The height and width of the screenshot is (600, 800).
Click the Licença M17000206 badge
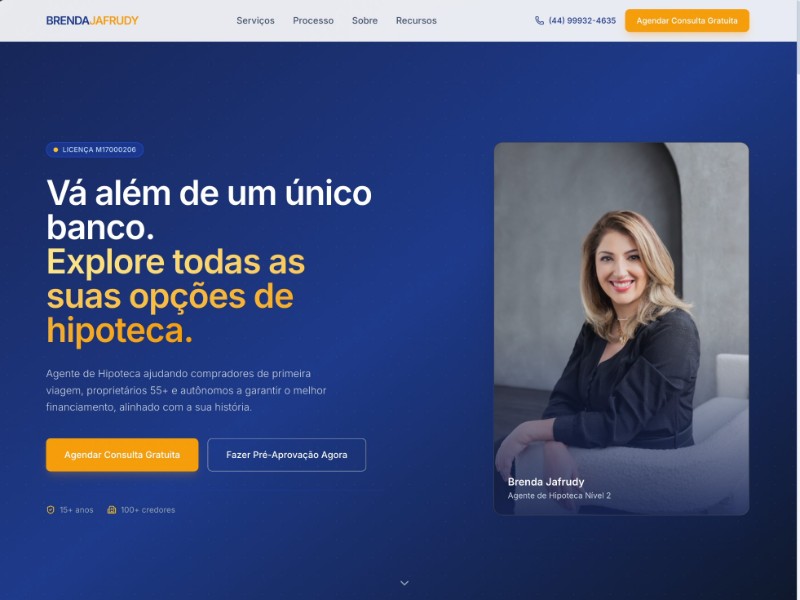coord(94,150)
